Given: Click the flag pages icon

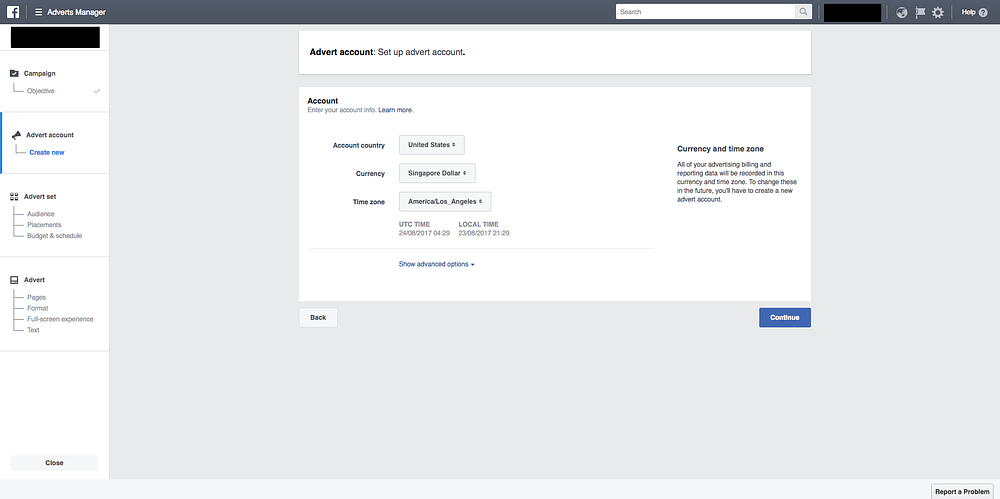Looking at the screenshot, I should pos(920,12).
